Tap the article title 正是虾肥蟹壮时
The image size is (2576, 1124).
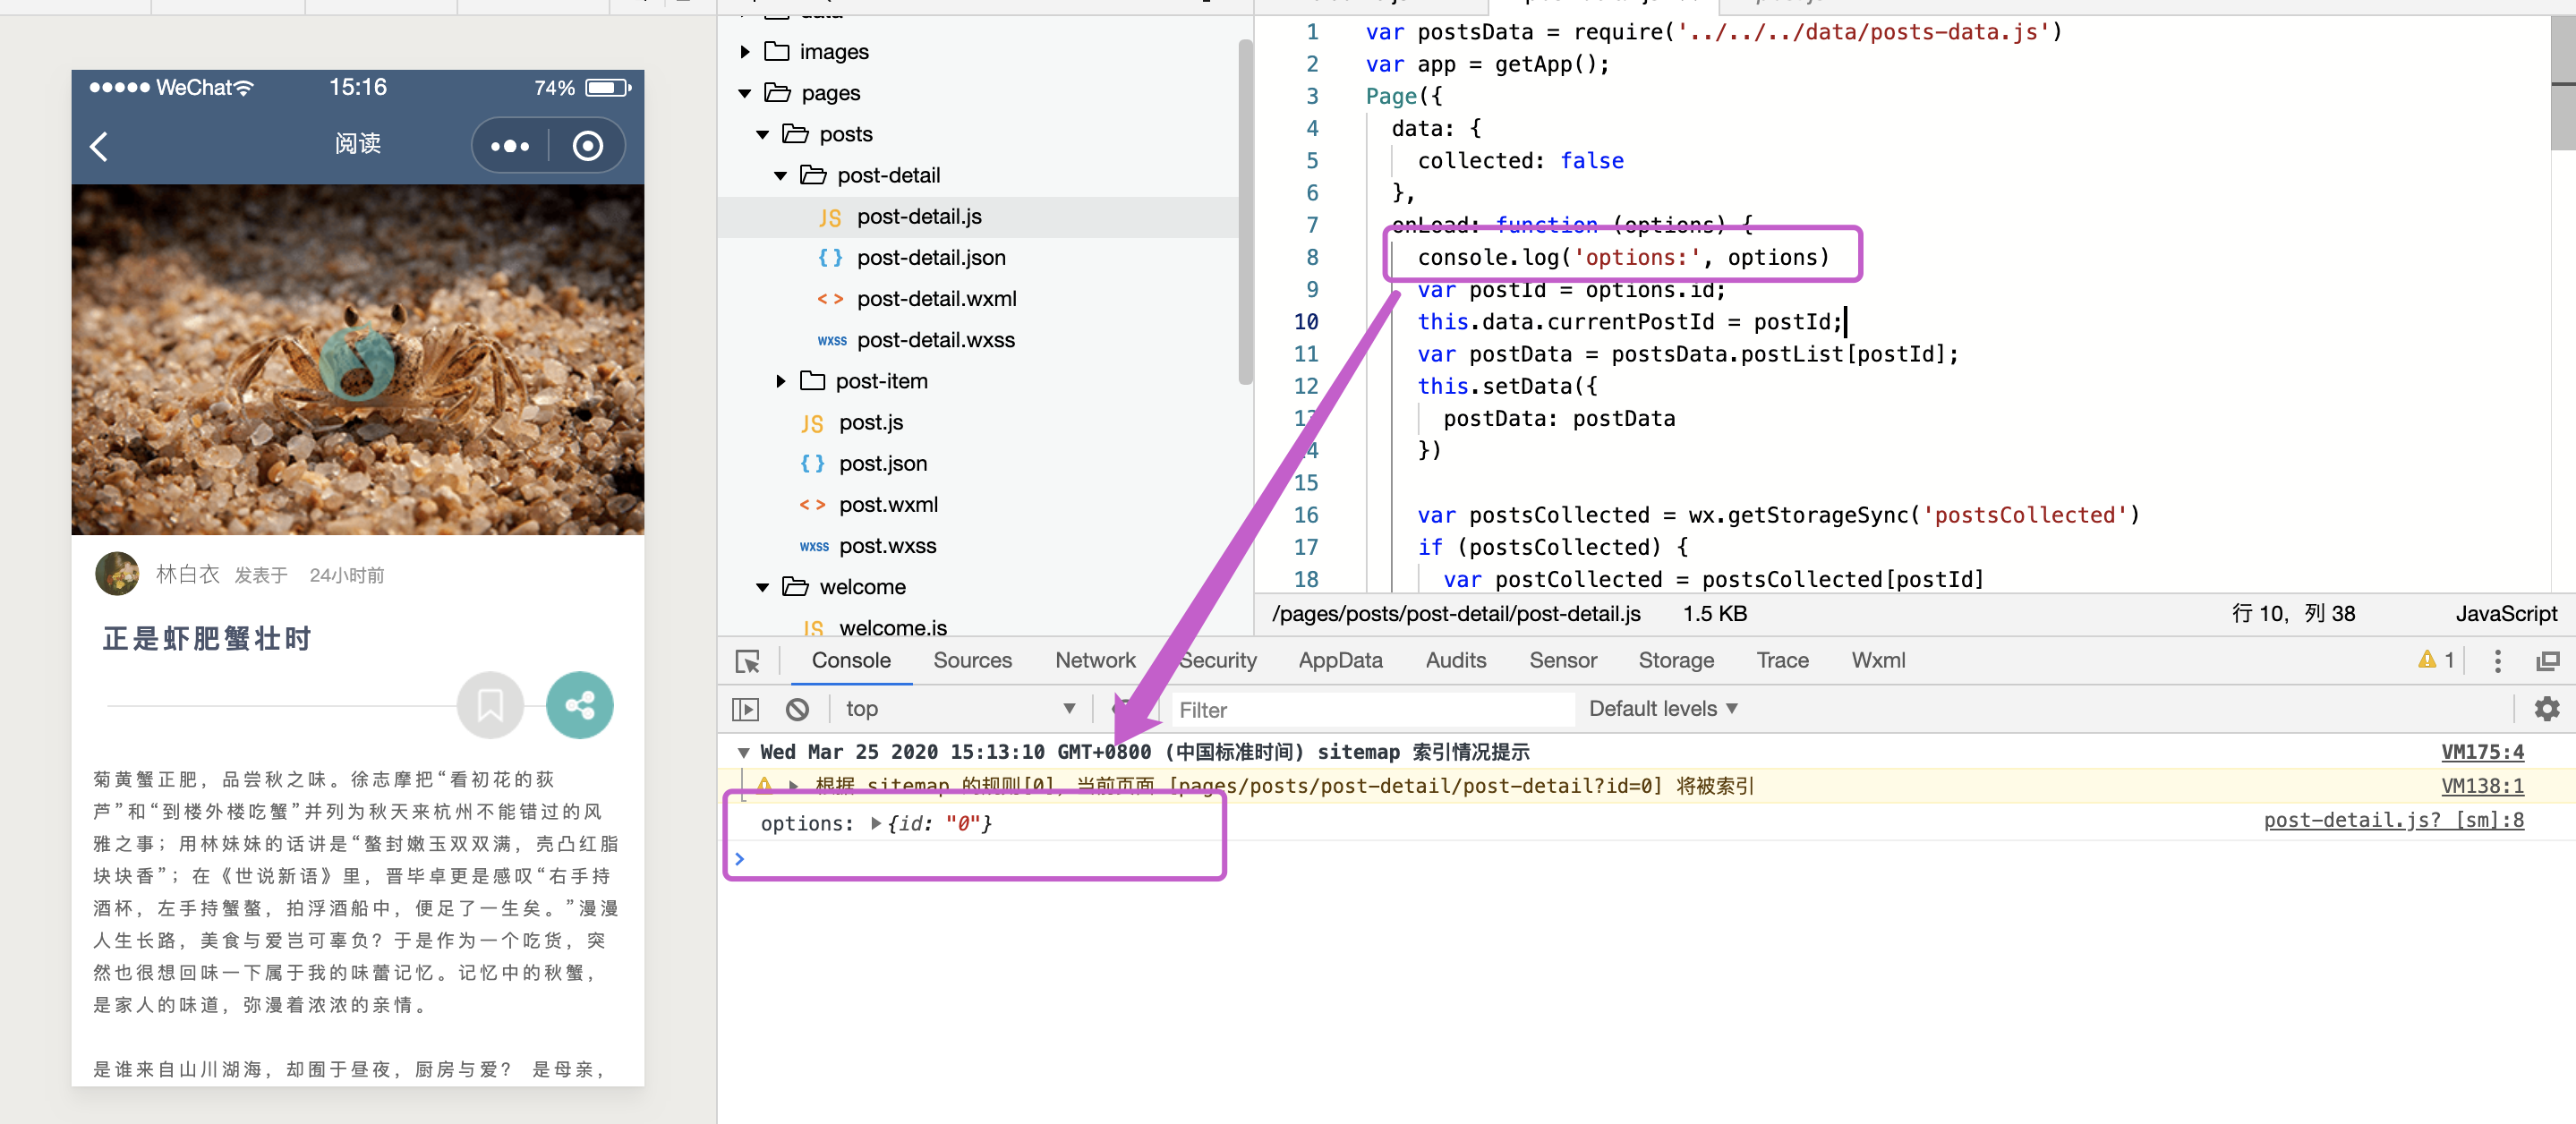(x=208, y=638)
